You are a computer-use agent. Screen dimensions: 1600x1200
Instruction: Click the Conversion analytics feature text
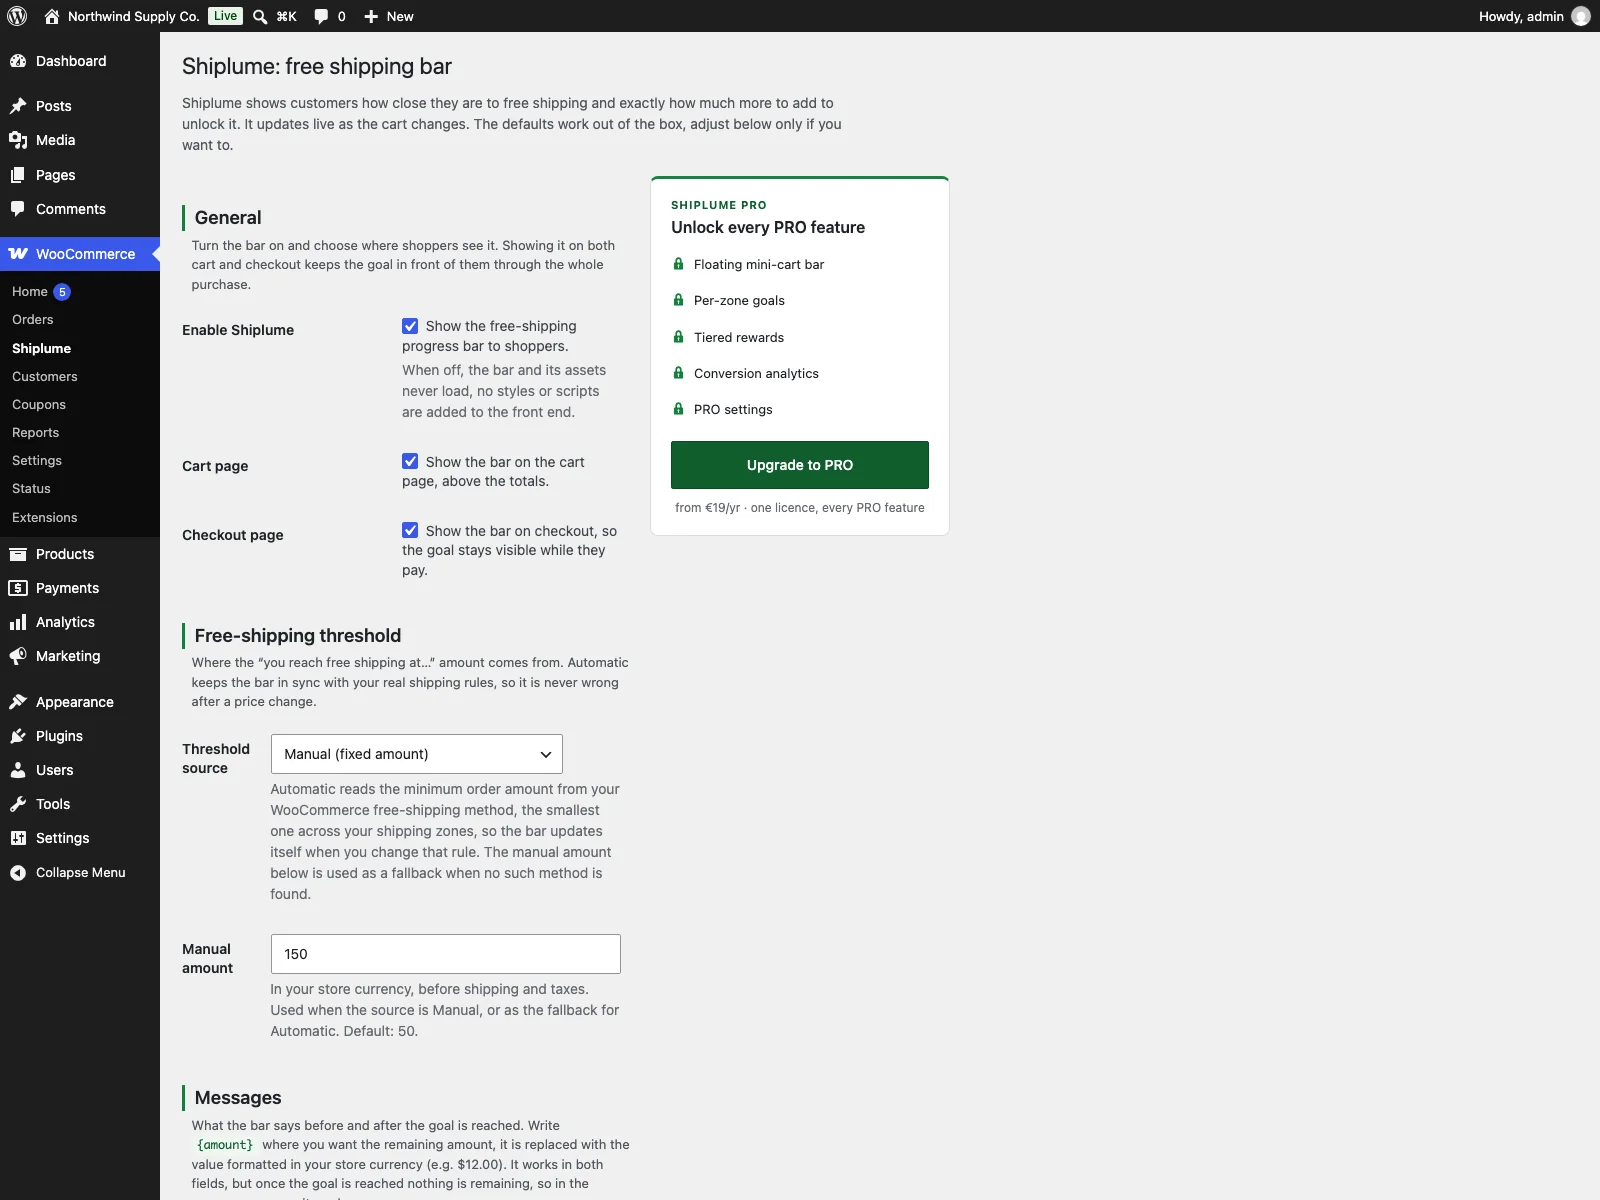756,374
